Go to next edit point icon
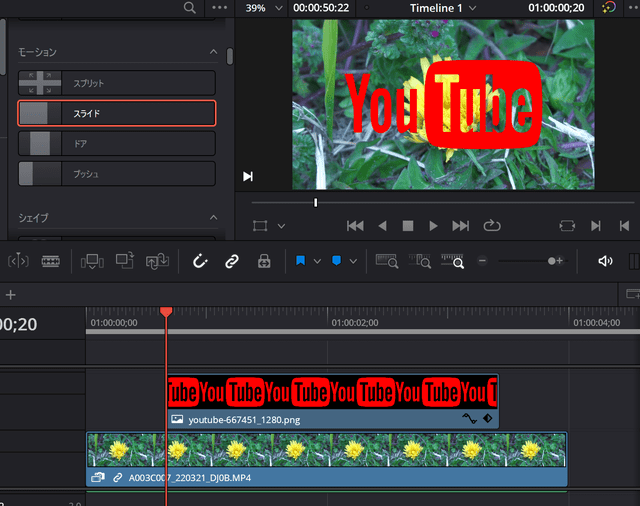Image resolution: width=640 pixels, height=506 pixels. [596, 226]
